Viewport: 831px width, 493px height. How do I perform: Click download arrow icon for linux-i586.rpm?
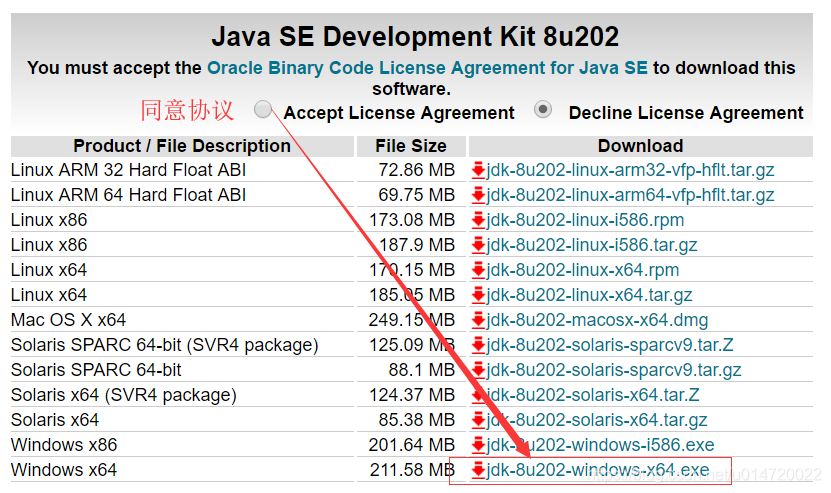pyautogui.click(x=479, y=220)
